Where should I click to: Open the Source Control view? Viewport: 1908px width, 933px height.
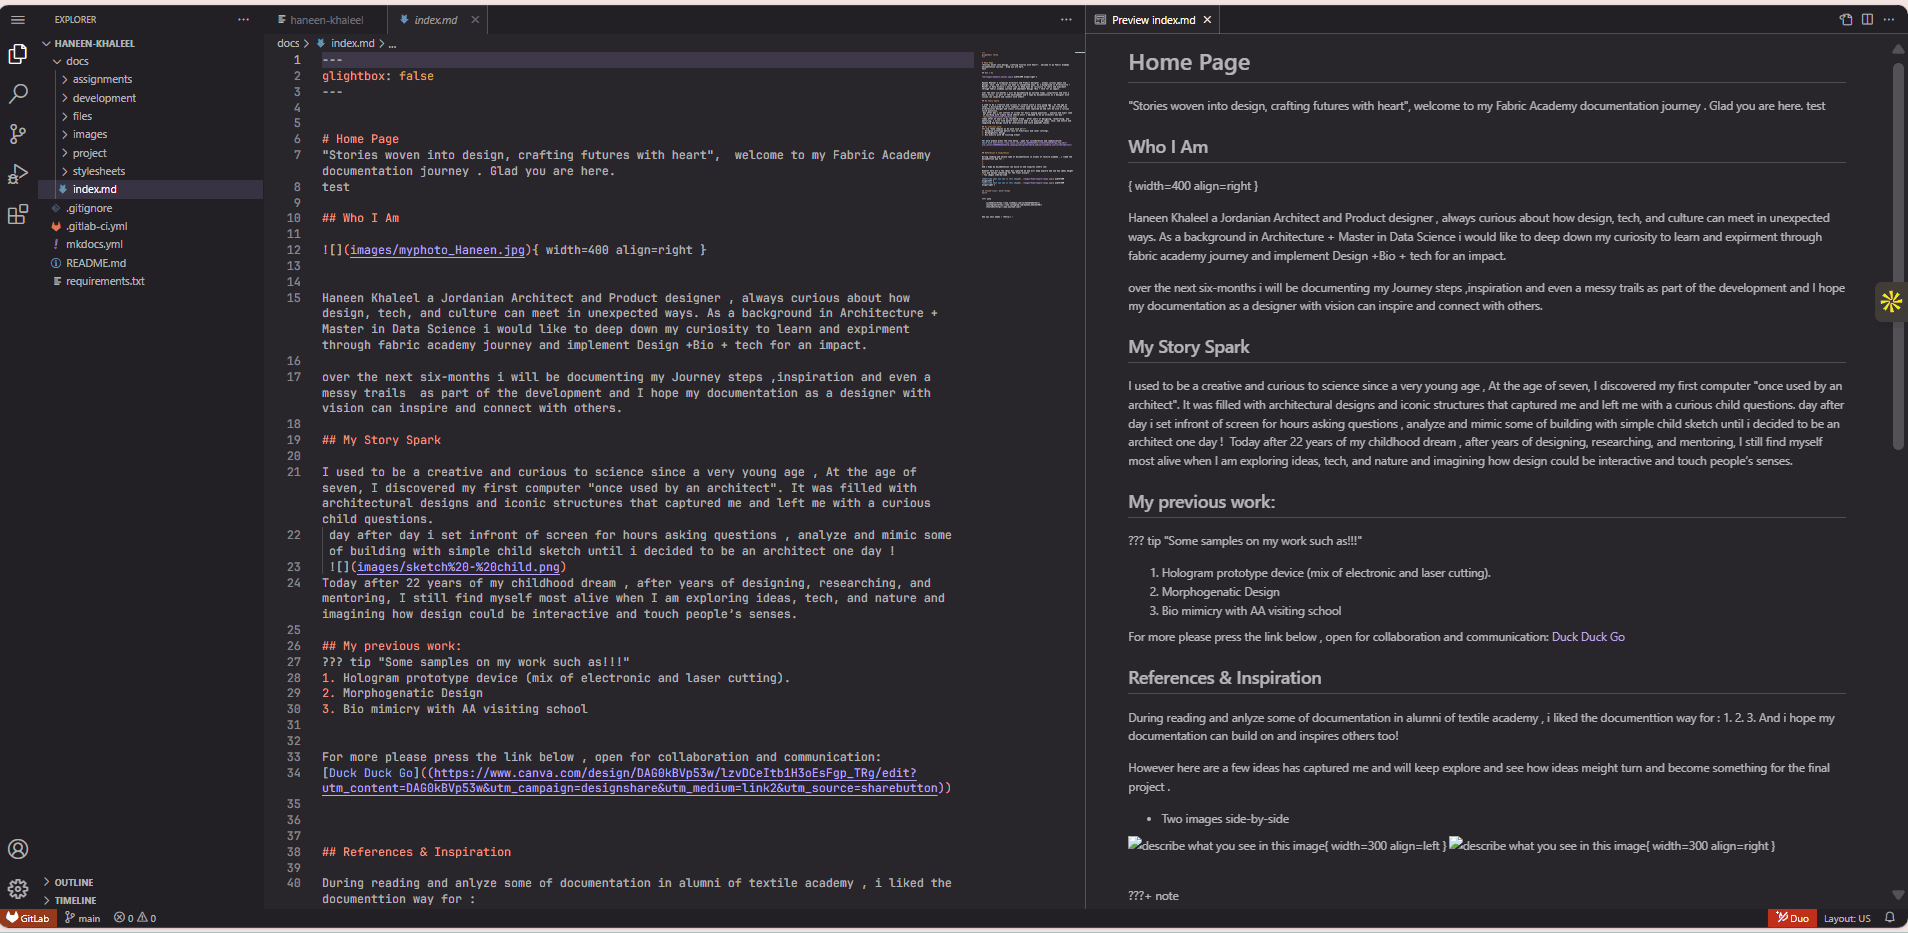[18, 134]
